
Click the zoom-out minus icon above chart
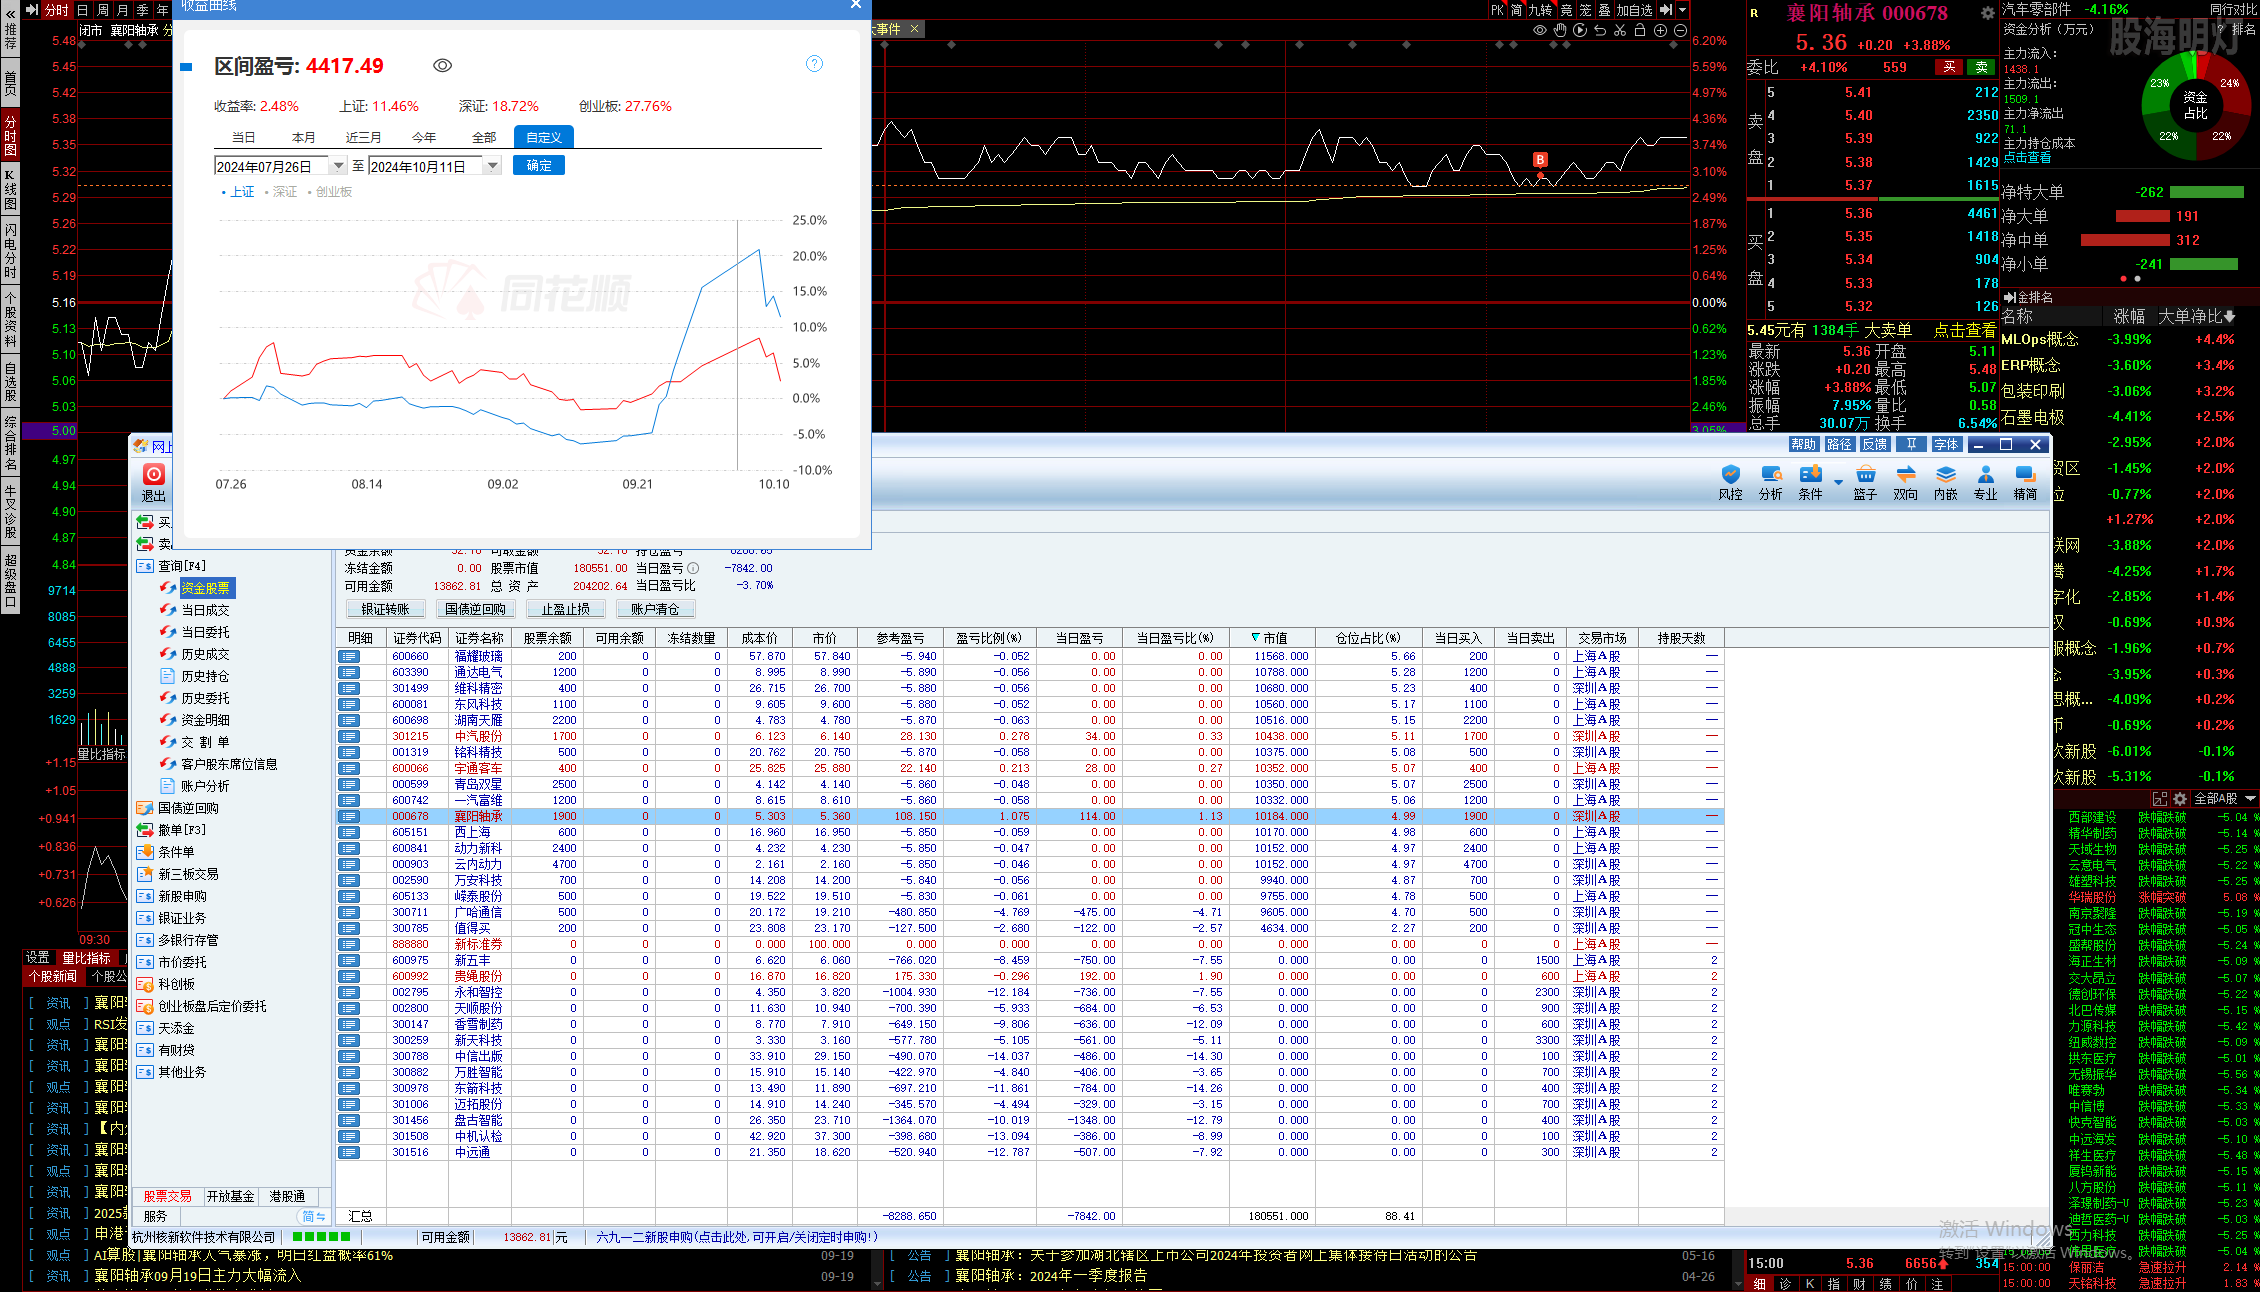click(x=1680, y=30)
